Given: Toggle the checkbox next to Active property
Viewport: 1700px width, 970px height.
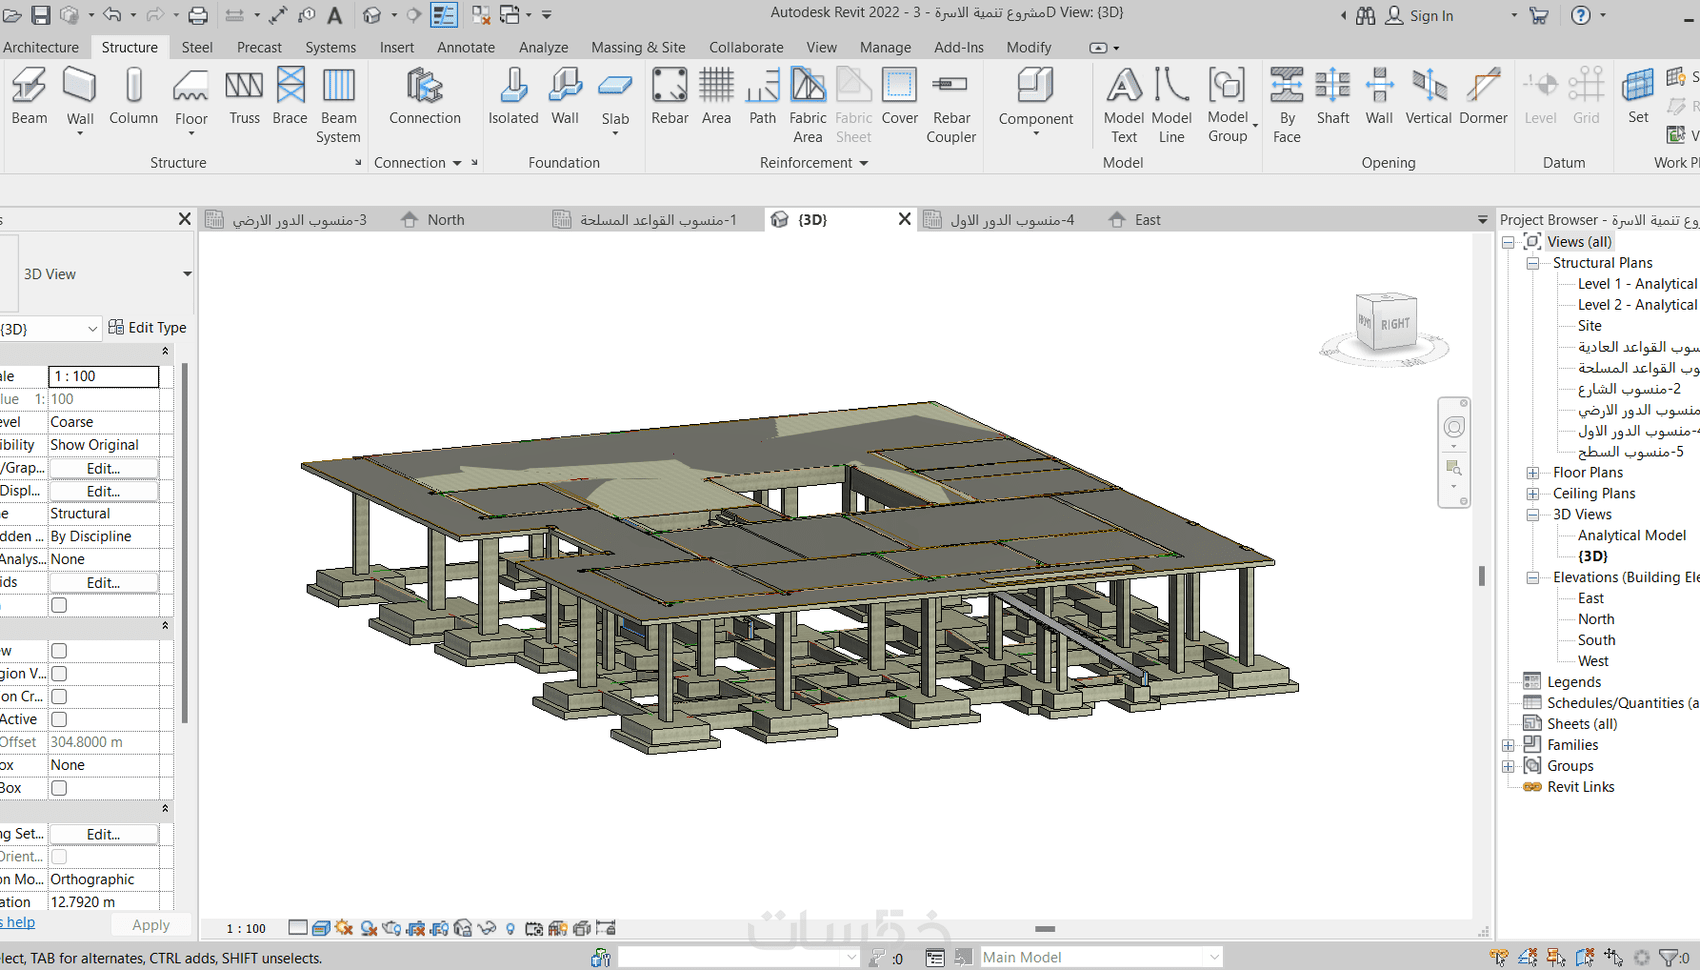Looking at the screenshot, I should pyautogui.click(x=59, y=719).
